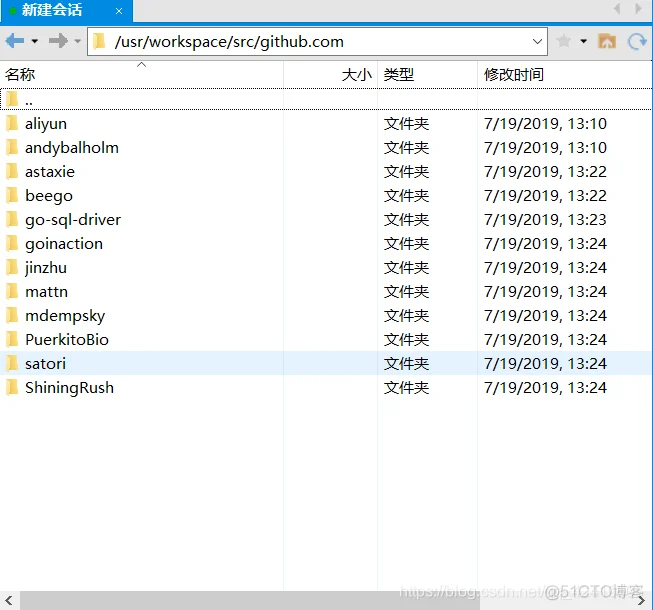Image resolution: width=653 pixels, height=610 pixels.
Task: Click the tab strip scroll-left arrow
Action: [617, 8]
